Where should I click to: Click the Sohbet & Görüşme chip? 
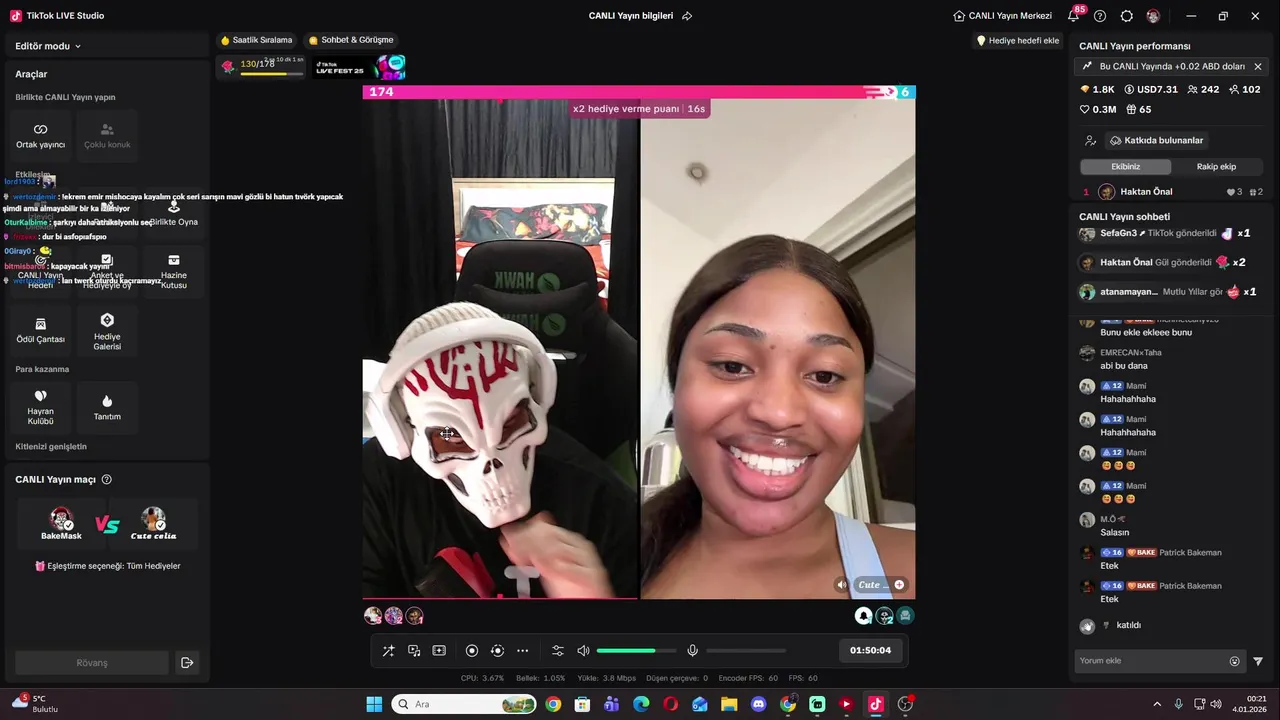point(351,40)
